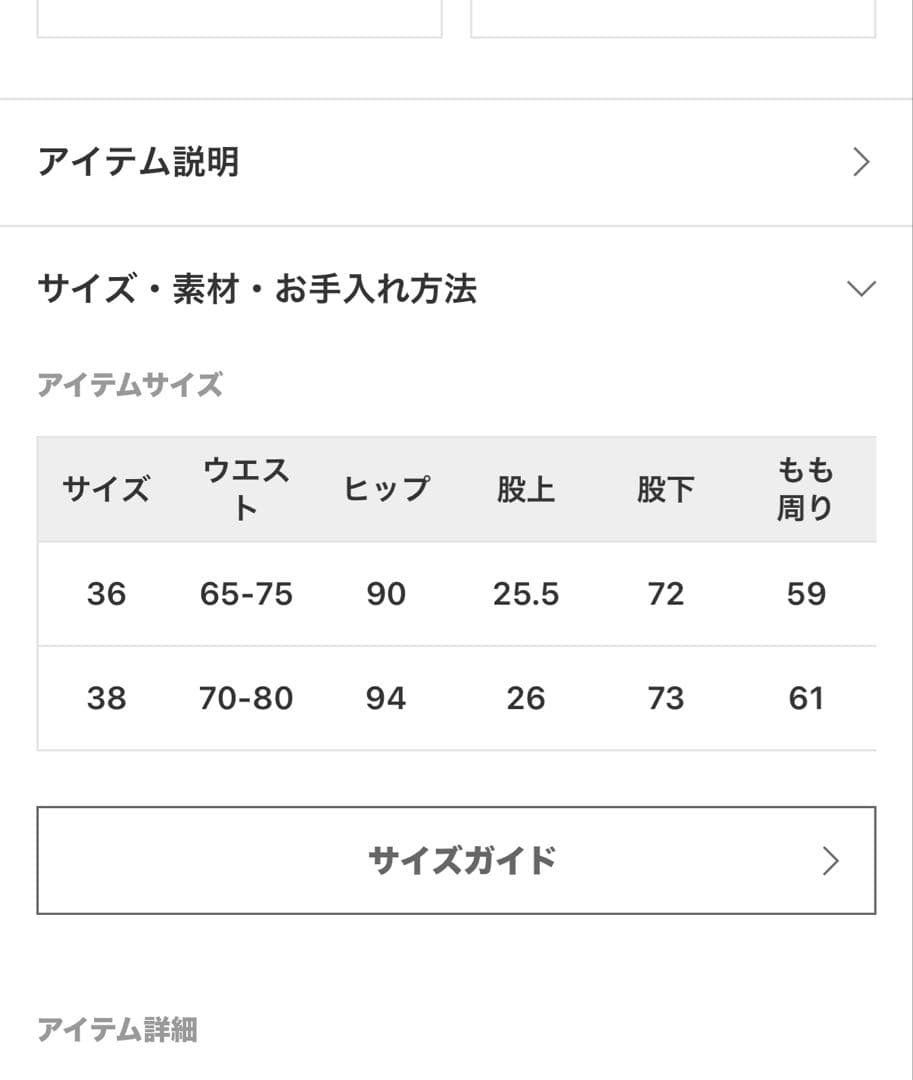Tap the アイテム説明 heading text

pyautogui.click(x=138, y=162)
